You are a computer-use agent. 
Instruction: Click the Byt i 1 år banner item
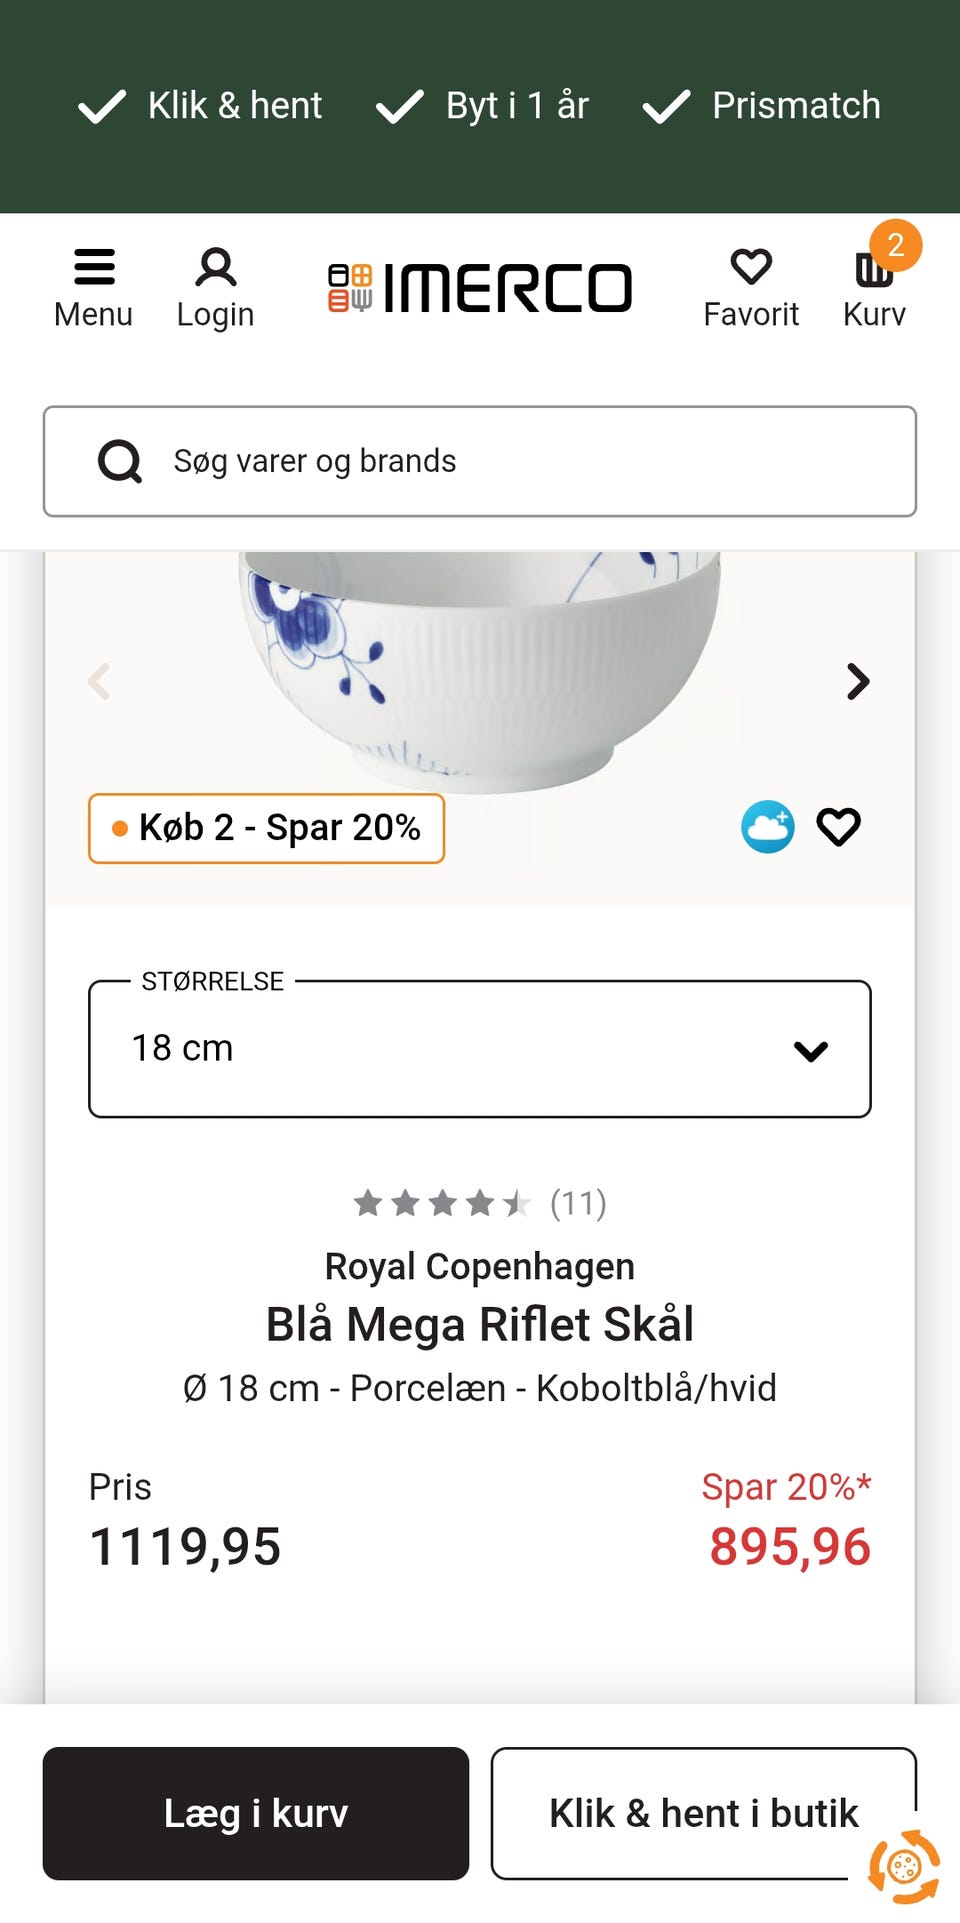(483, 106)
